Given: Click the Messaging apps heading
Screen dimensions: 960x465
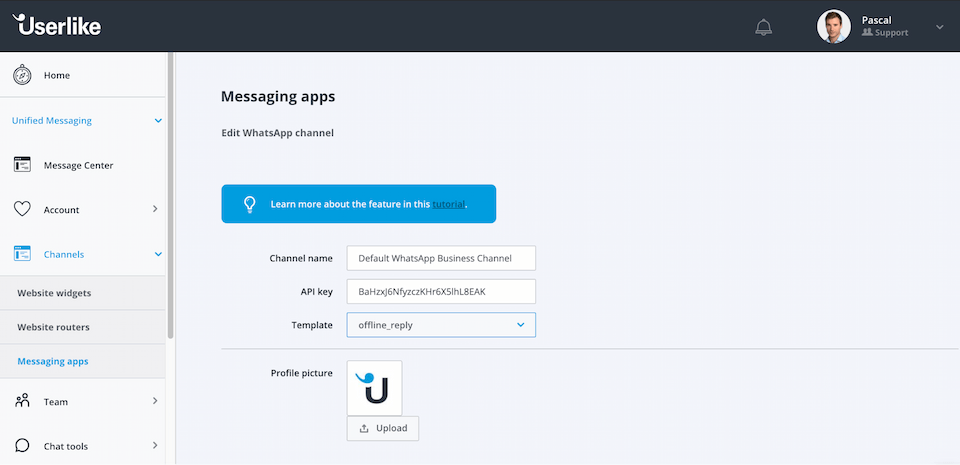Looking at the screenshot, I should tap(278, 97).
